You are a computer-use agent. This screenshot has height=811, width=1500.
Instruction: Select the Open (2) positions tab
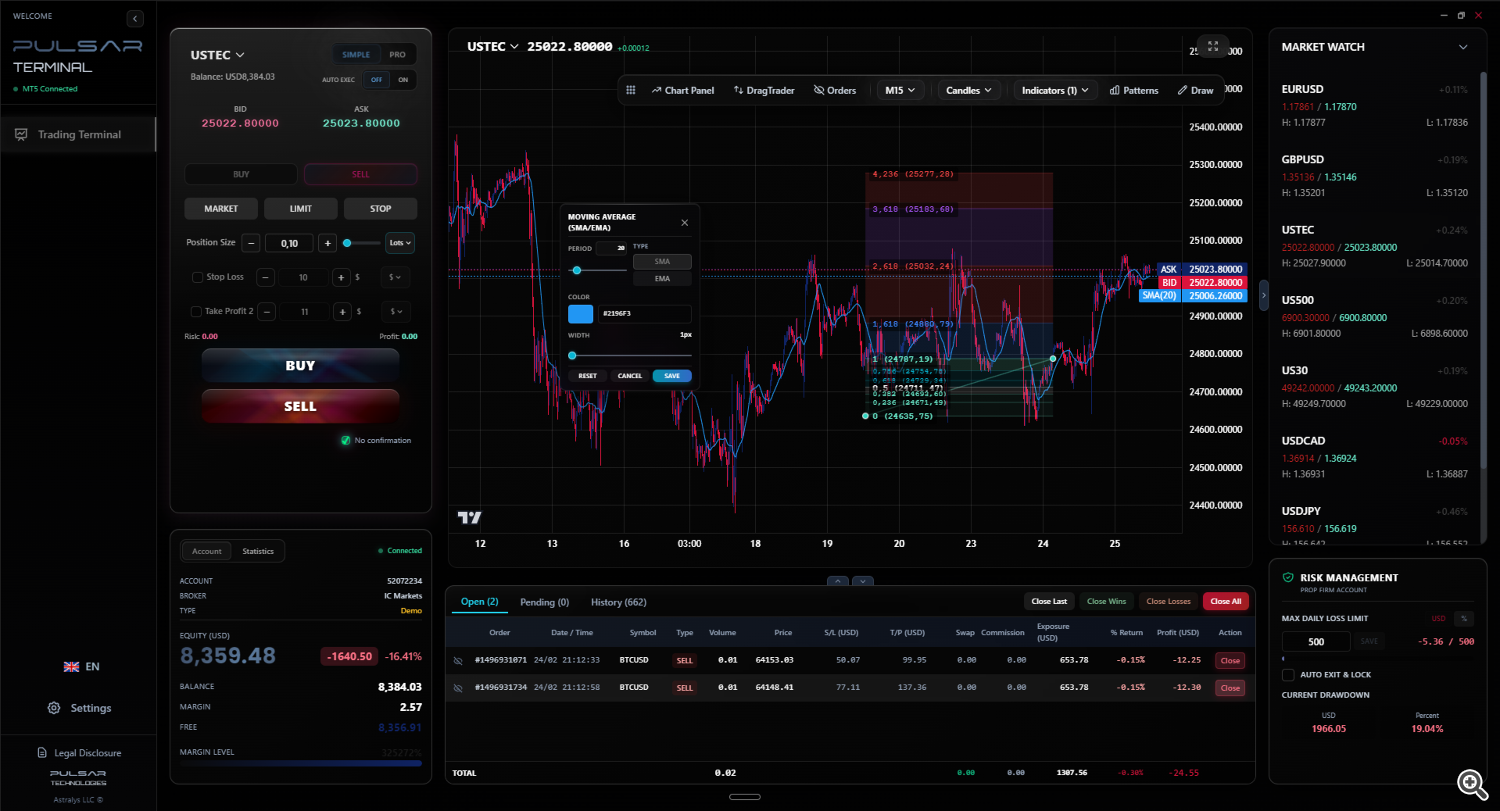(479, 602)
